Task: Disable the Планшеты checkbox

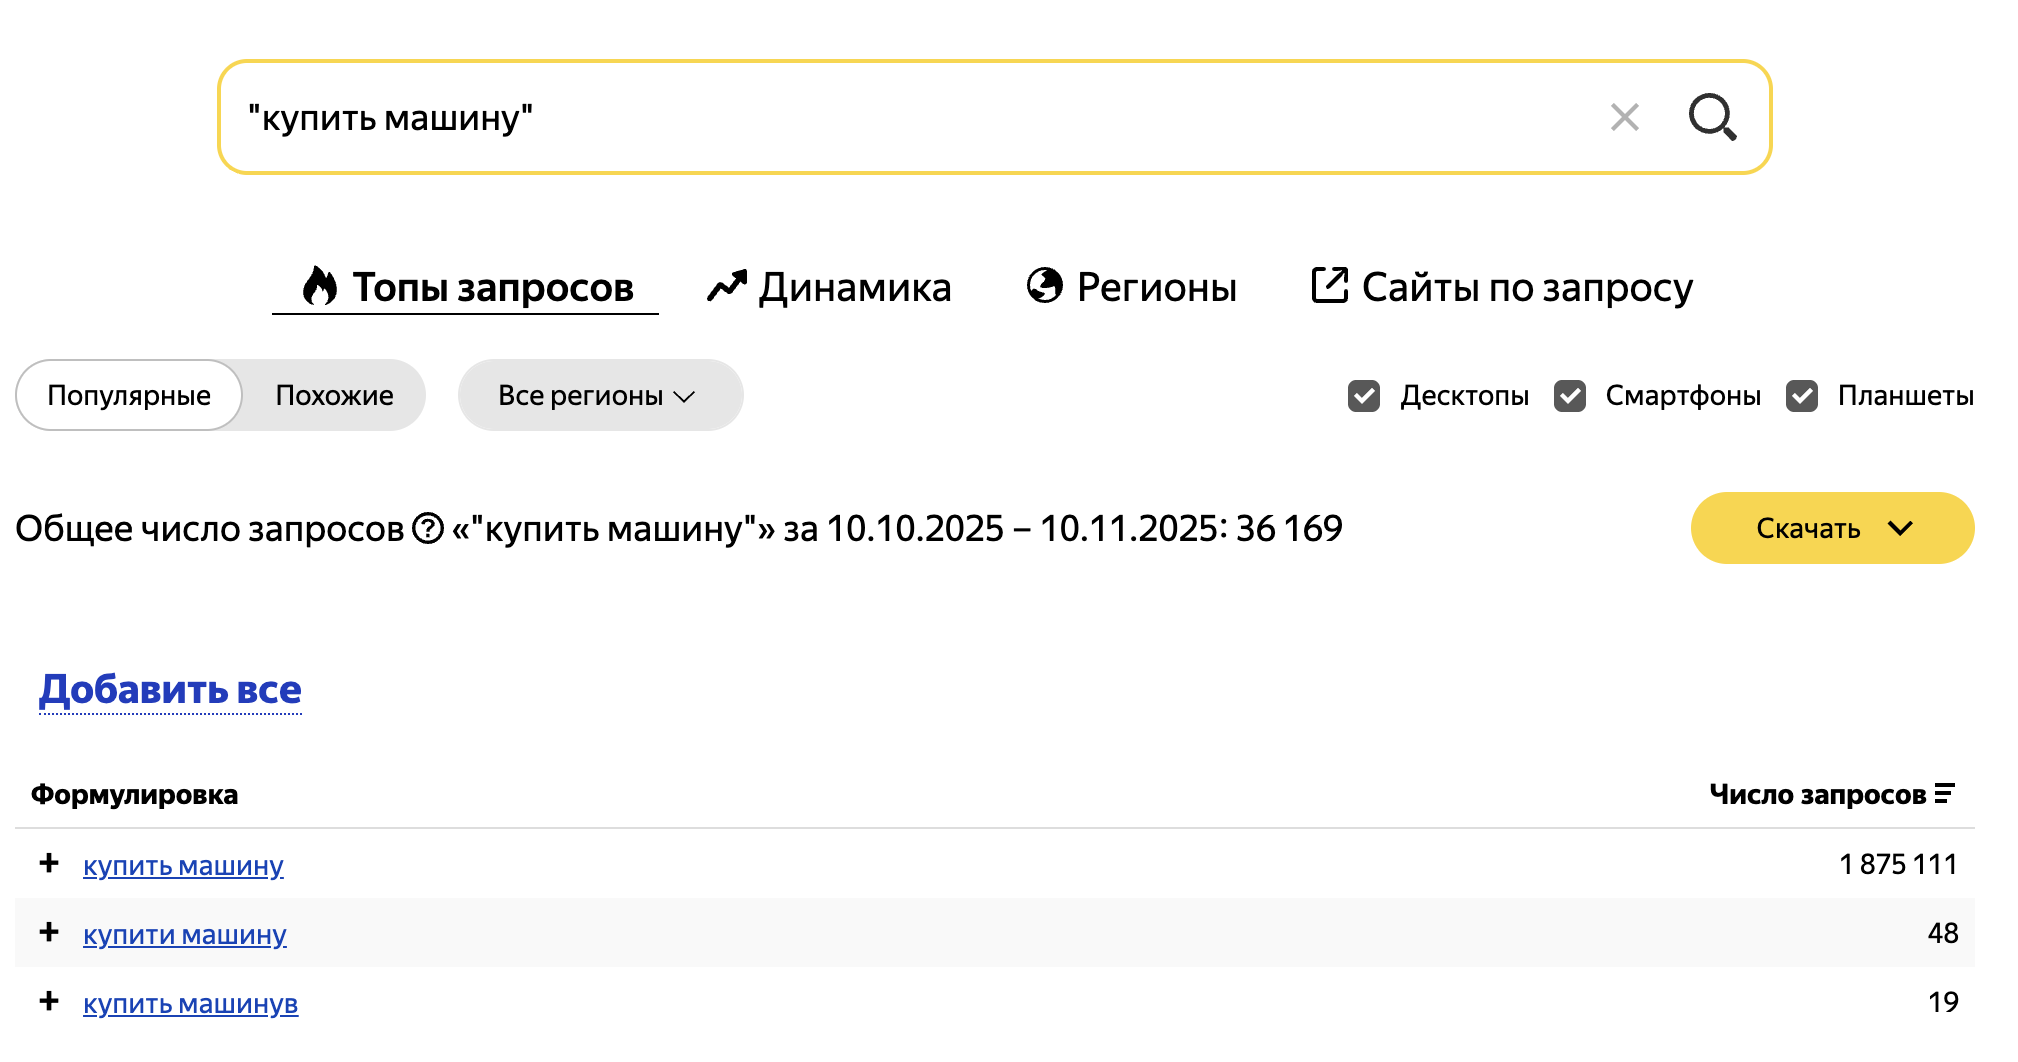Action: click(1802, 396)
